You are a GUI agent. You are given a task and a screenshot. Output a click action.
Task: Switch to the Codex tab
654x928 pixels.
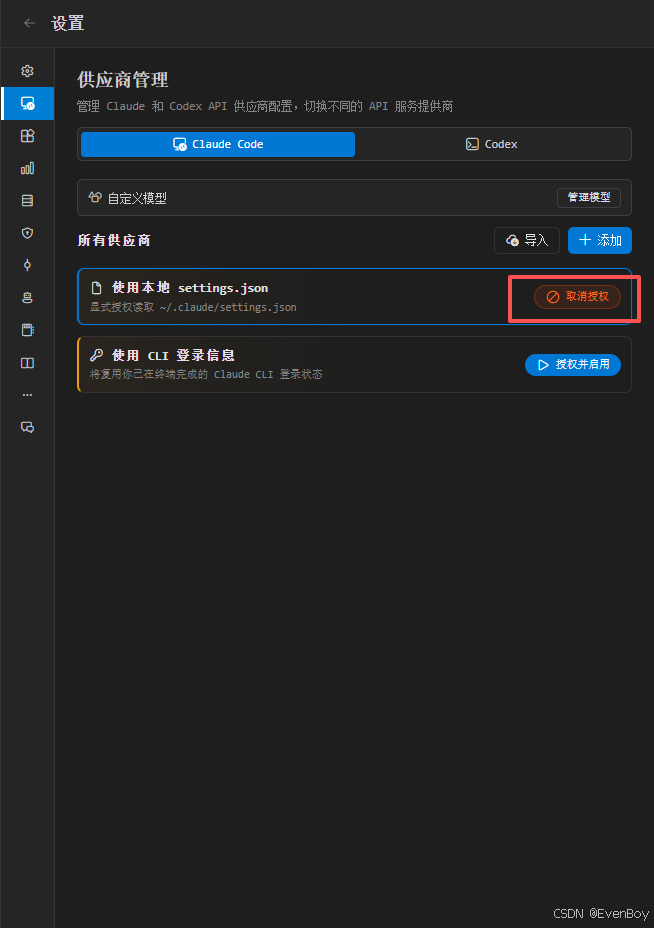(491, 144)
